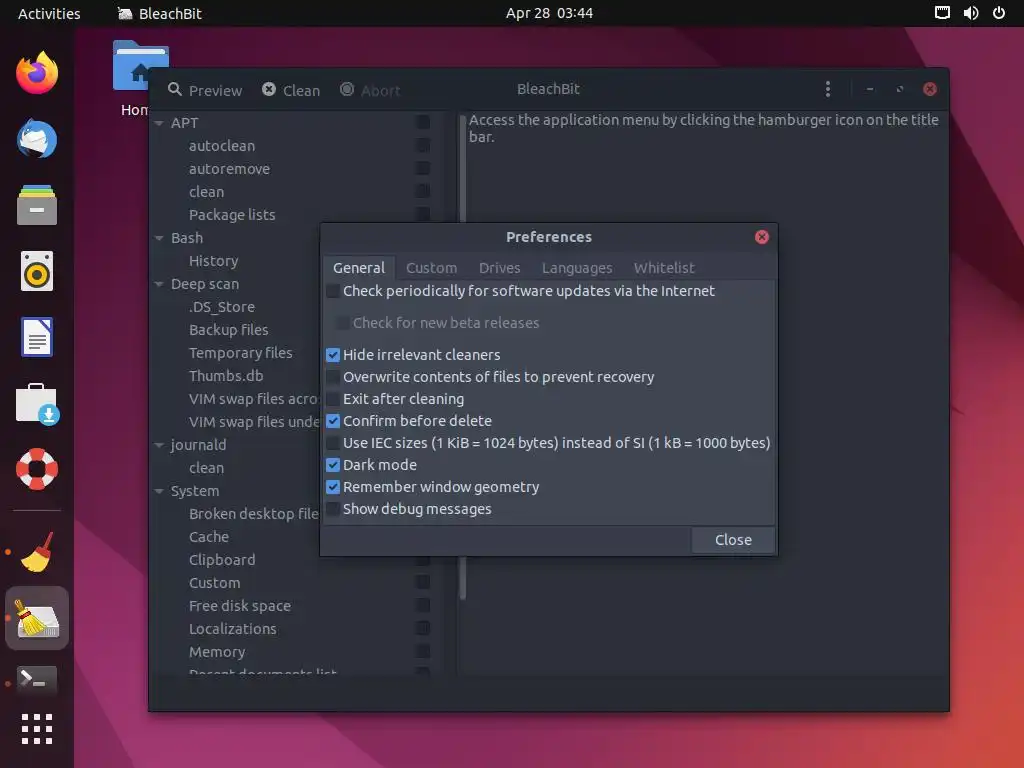This screenshot has width=1024, height=768.
Task: Open Terminal from the dock
Action: [37, 680]
